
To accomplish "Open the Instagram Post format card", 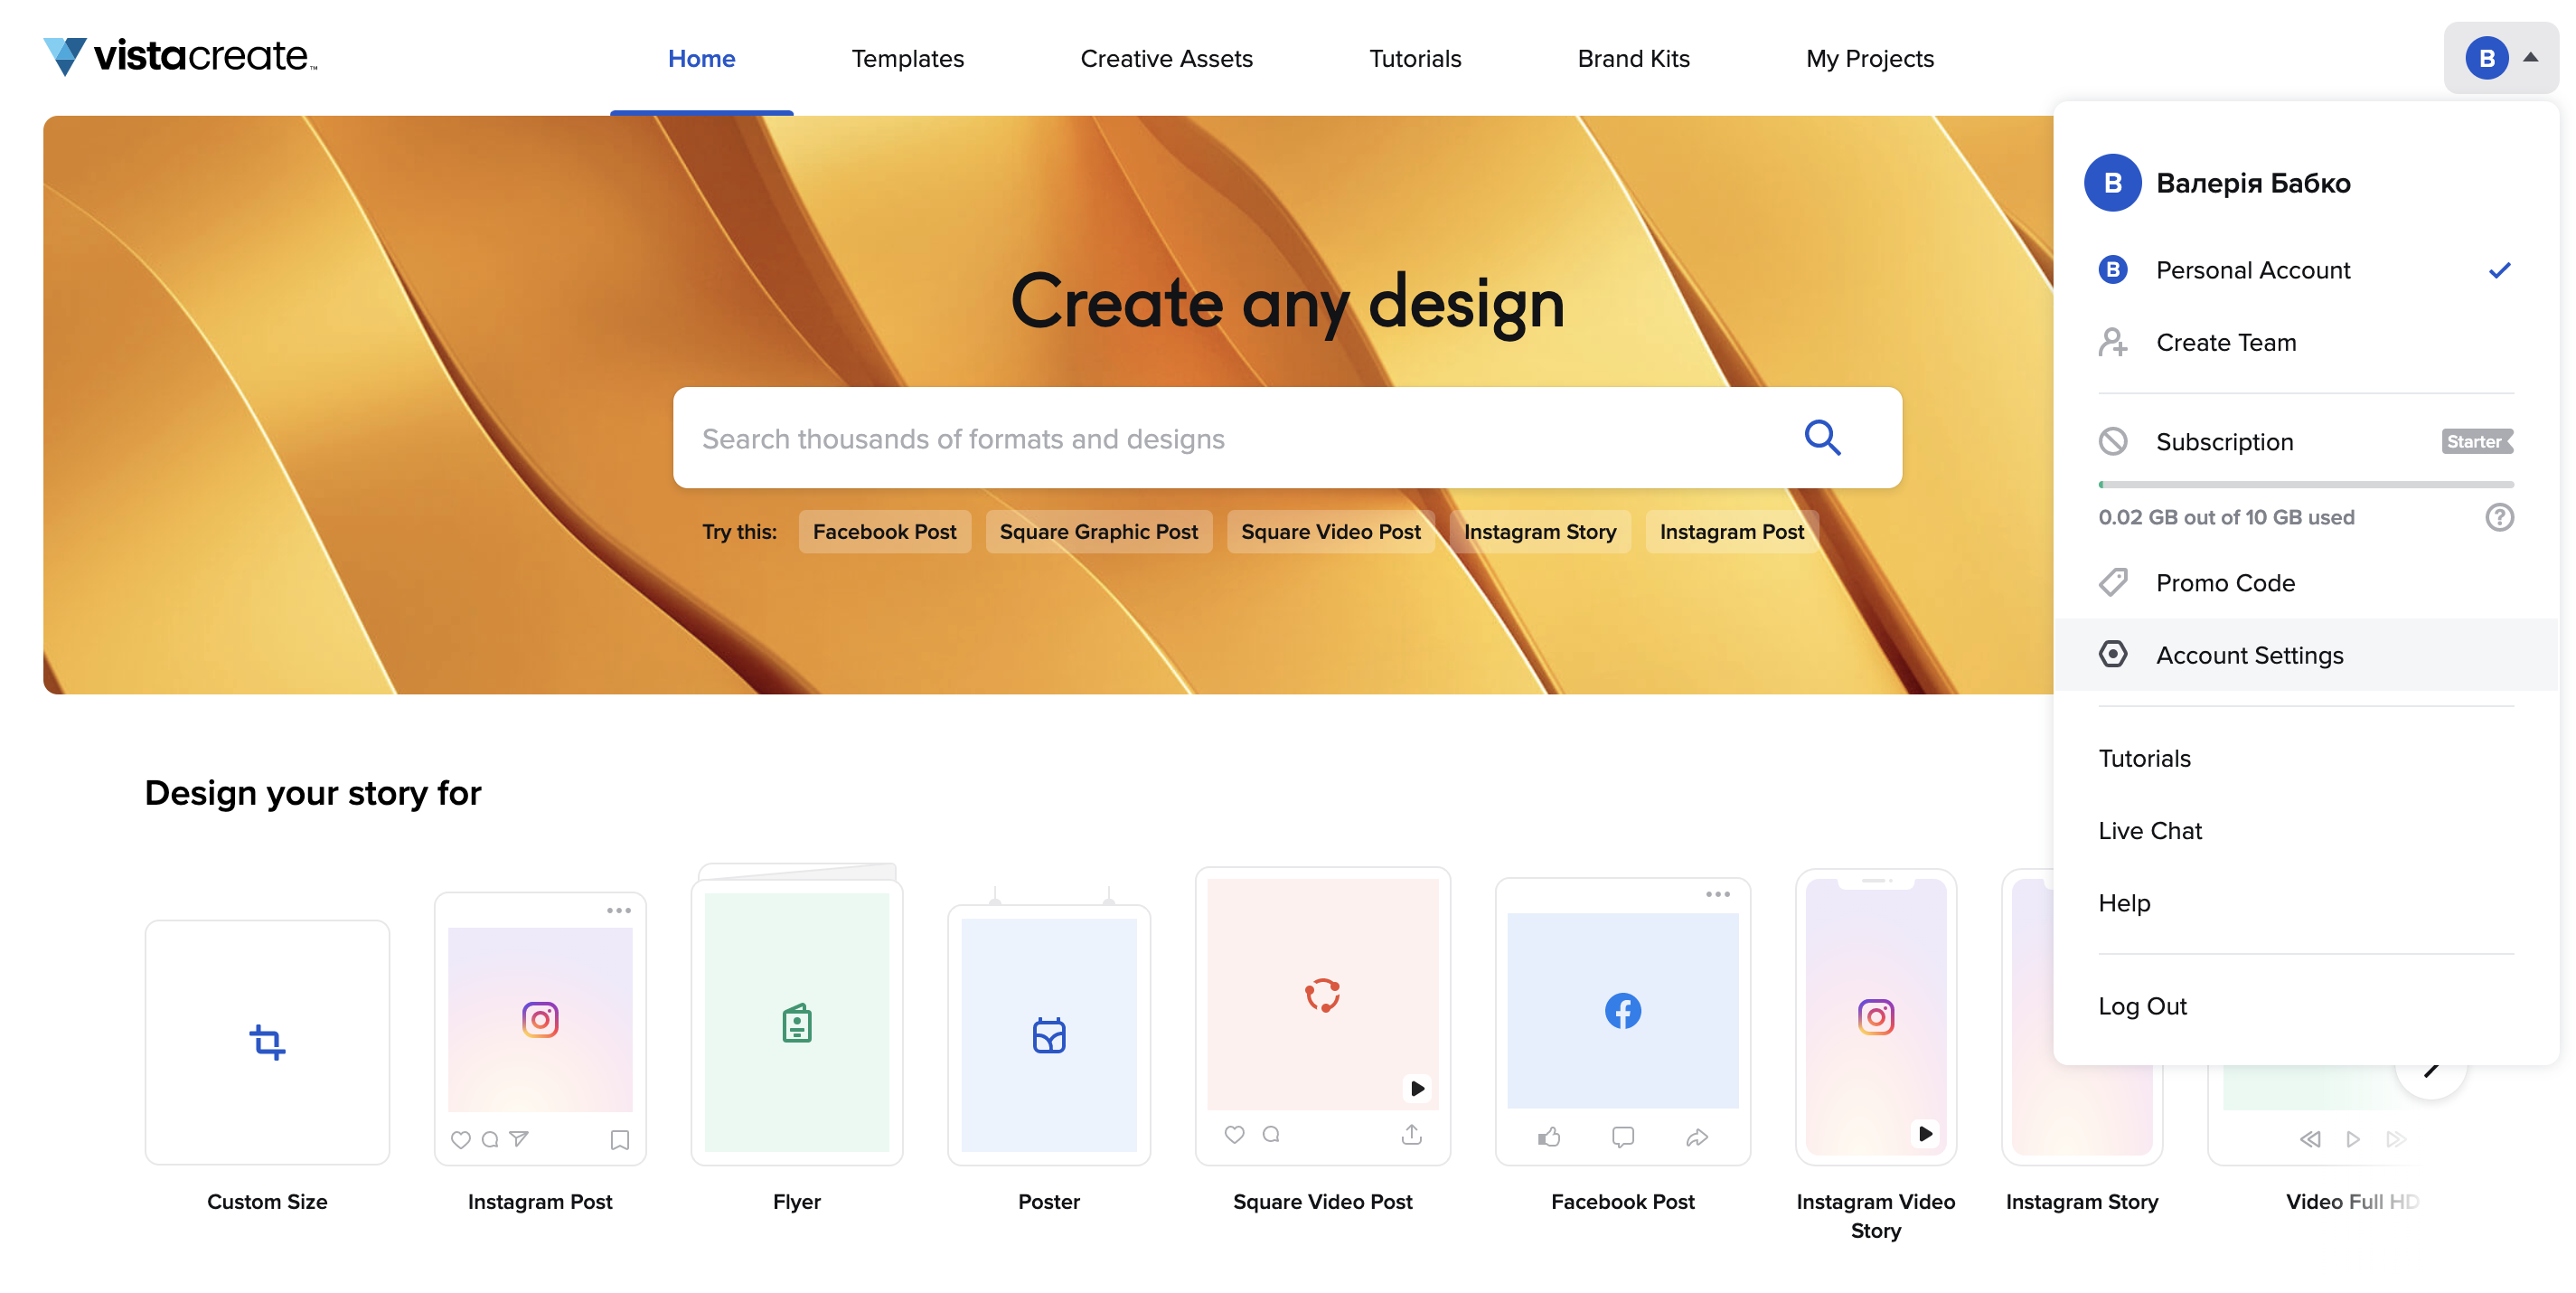I will pyautogui.click(x=540, y=1029).
